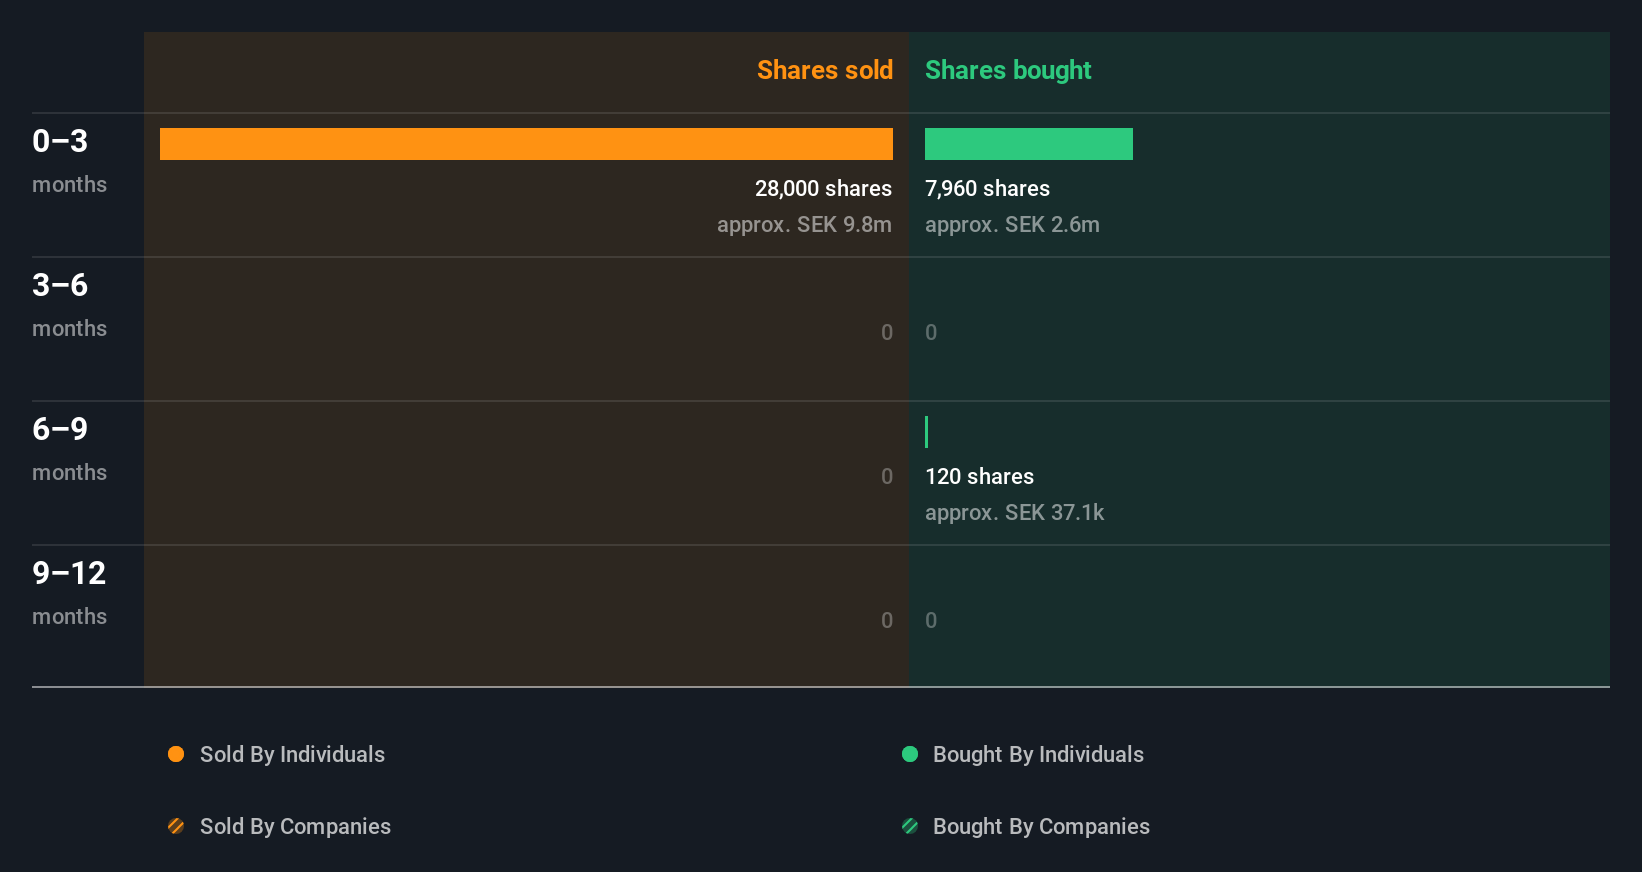Select the thin green 120 shares bar

click(927, 432)
